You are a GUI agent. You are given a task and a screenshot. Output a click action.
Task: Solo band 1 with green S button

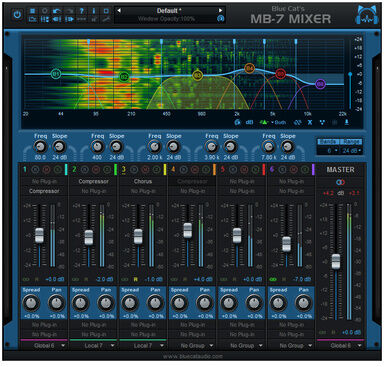point(57,170)
